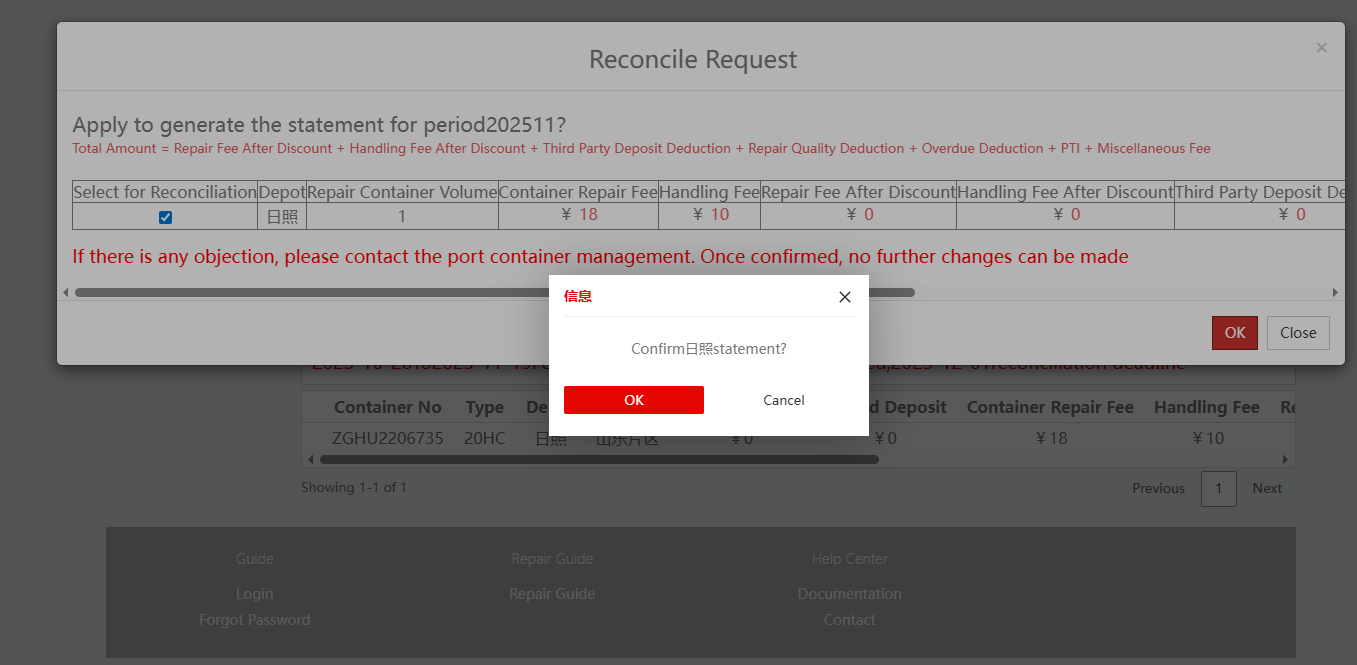Confirm statement with red OK button

point(633,400)
